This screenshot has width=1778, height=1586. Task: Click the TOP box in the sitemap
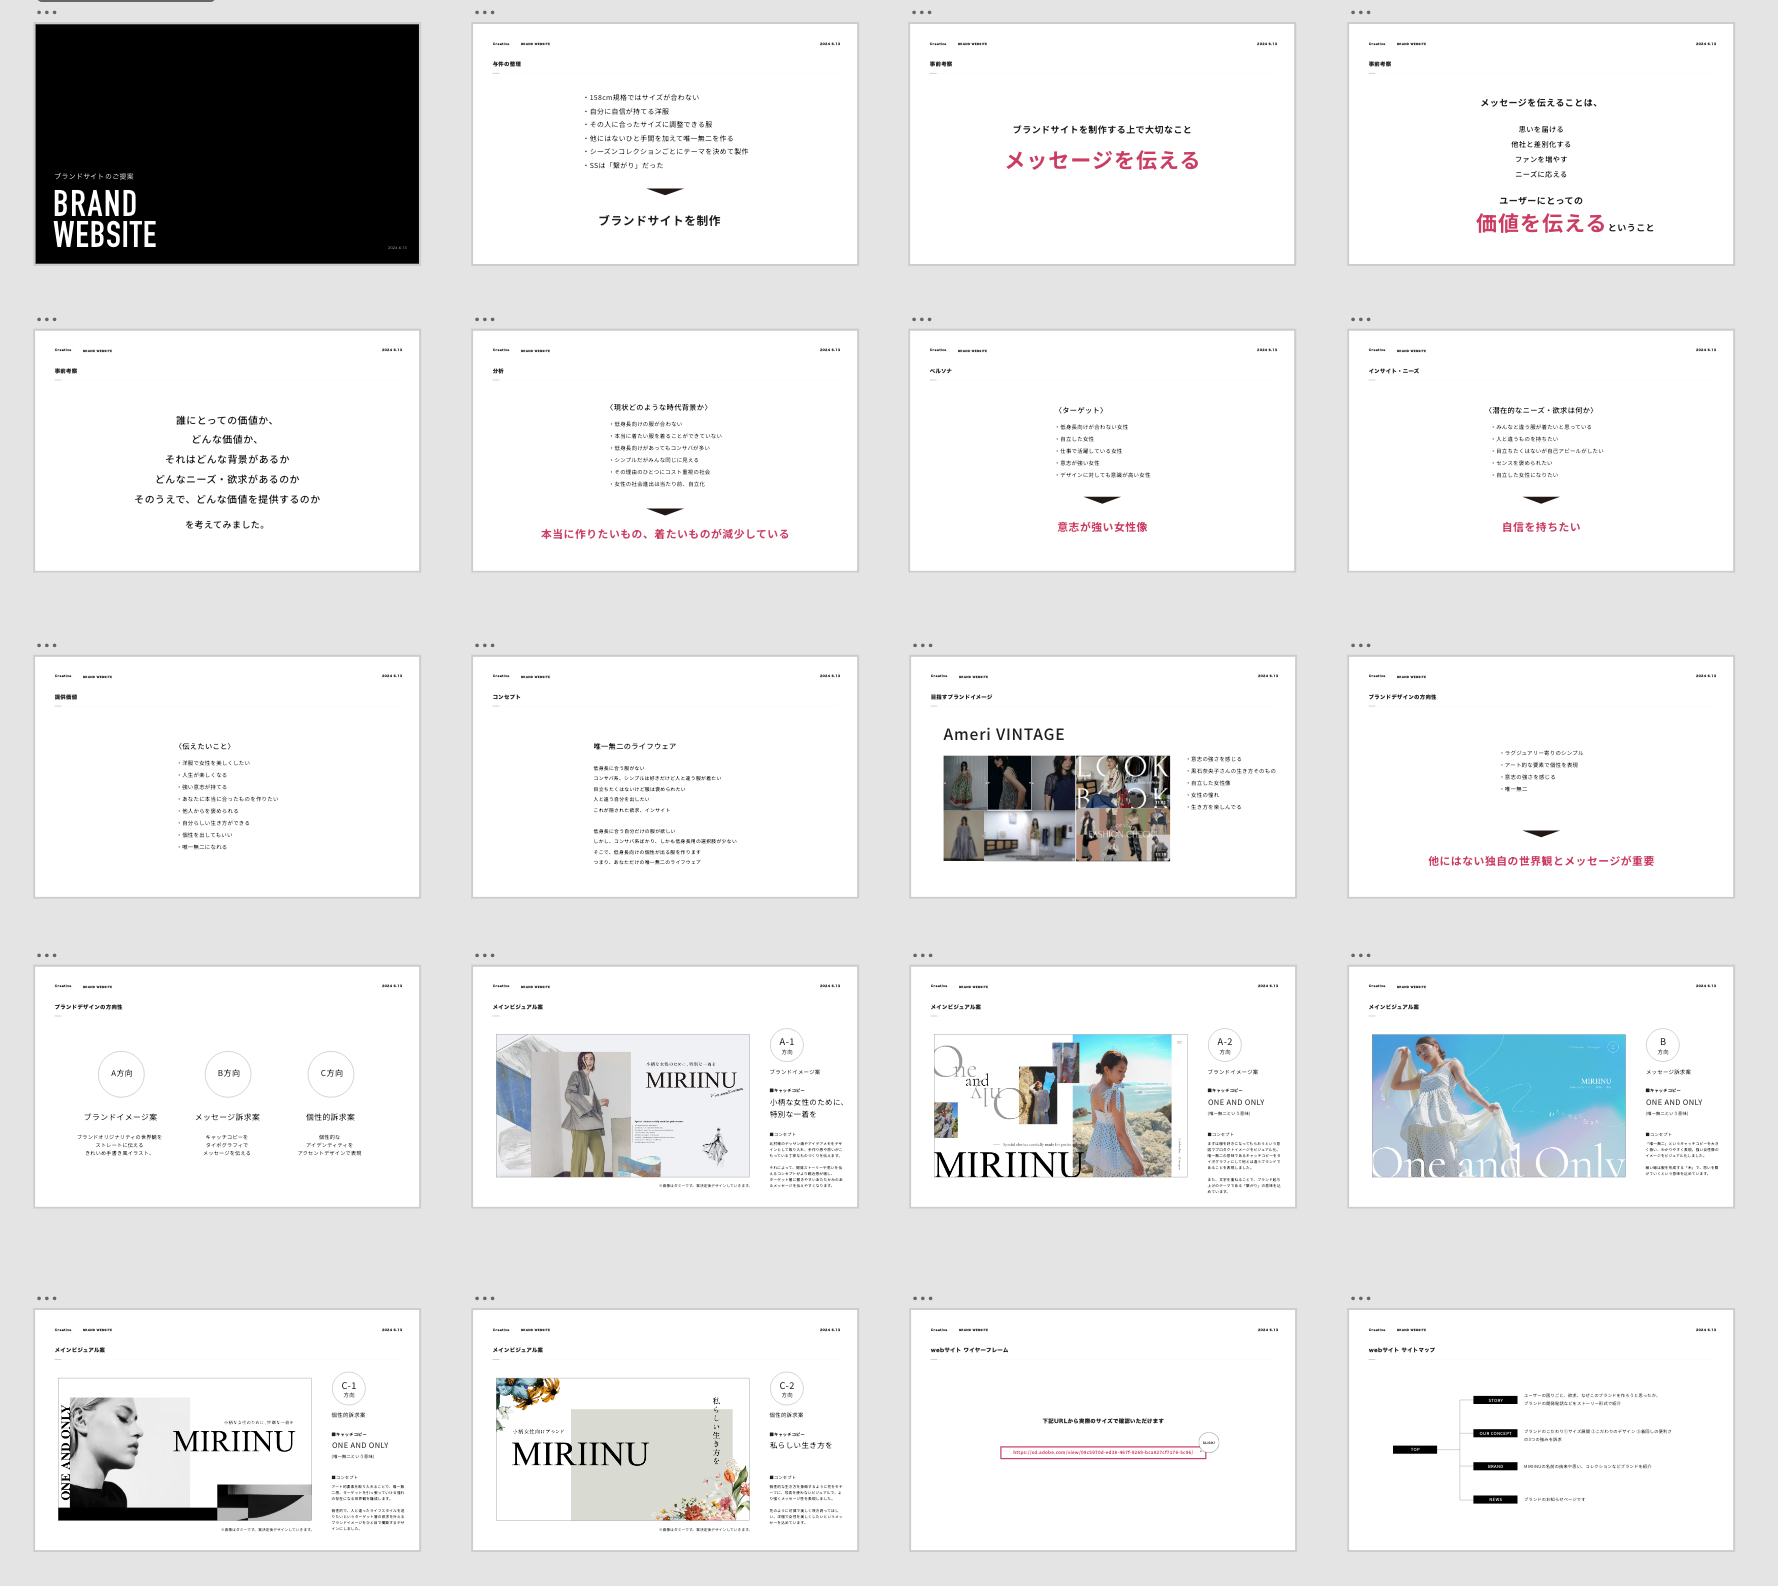click(1415, 1450)
